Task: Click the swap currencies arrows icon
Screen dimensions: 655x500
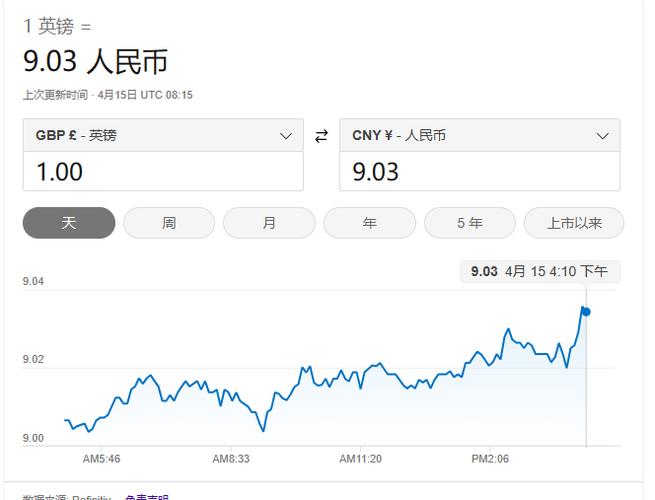Action: tap(321, 136)
